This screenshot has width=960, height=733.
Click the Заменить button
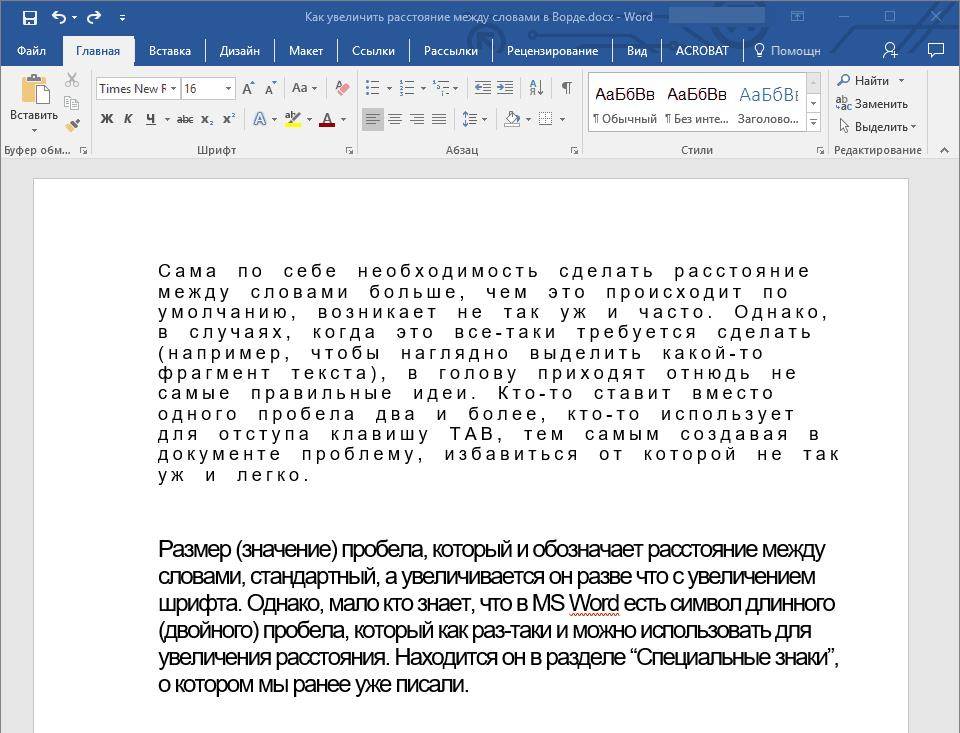coord(872,103)
